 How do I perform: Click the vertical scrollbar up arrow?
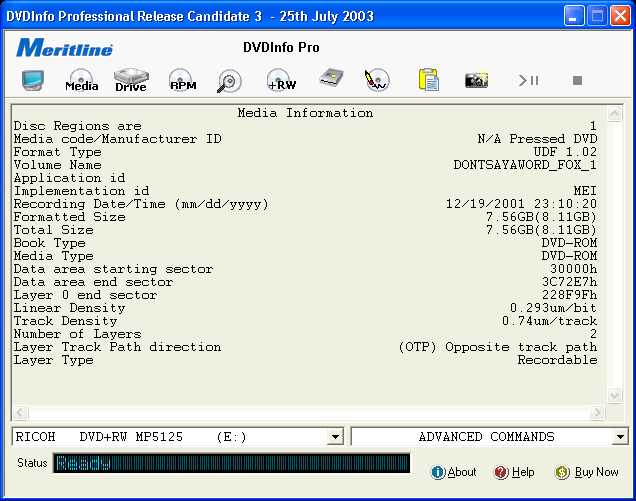coord(615,113)
